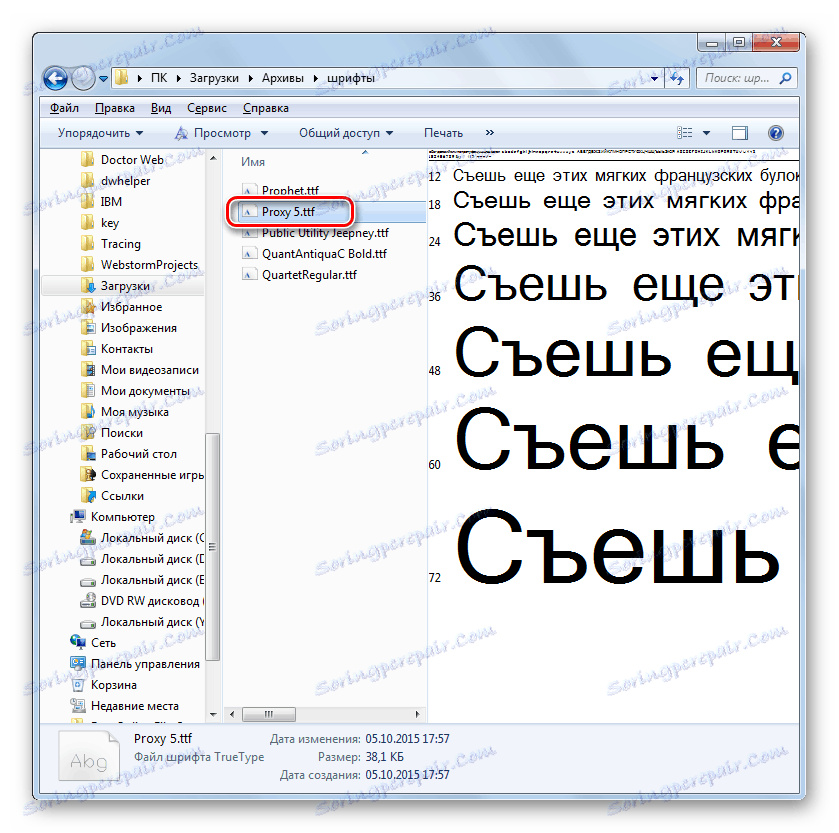Expand the arrow after Архивы in path

(x=315, y=78)
